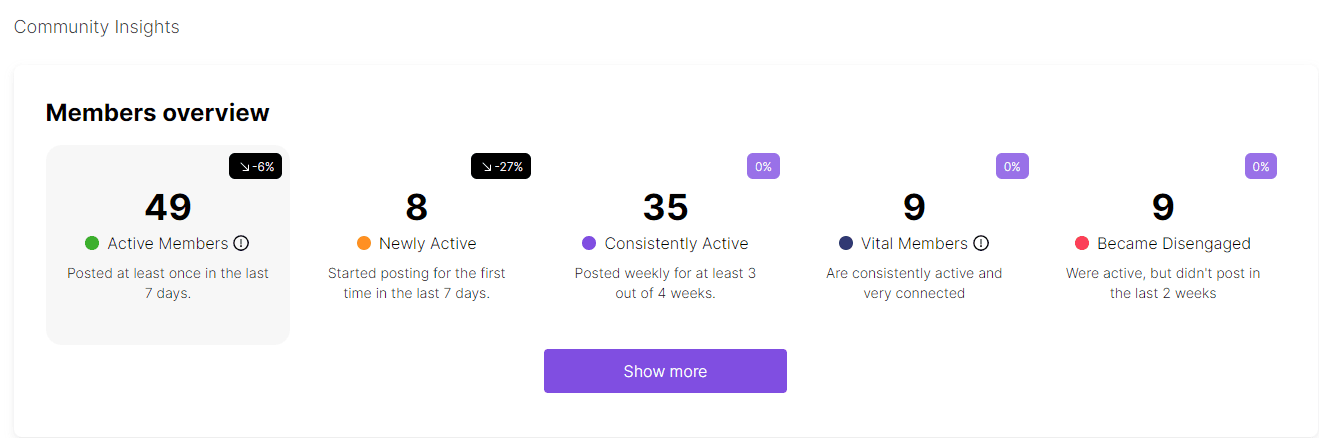
Task: Click info icon next to Active Members
Action: tap(241, 243)
